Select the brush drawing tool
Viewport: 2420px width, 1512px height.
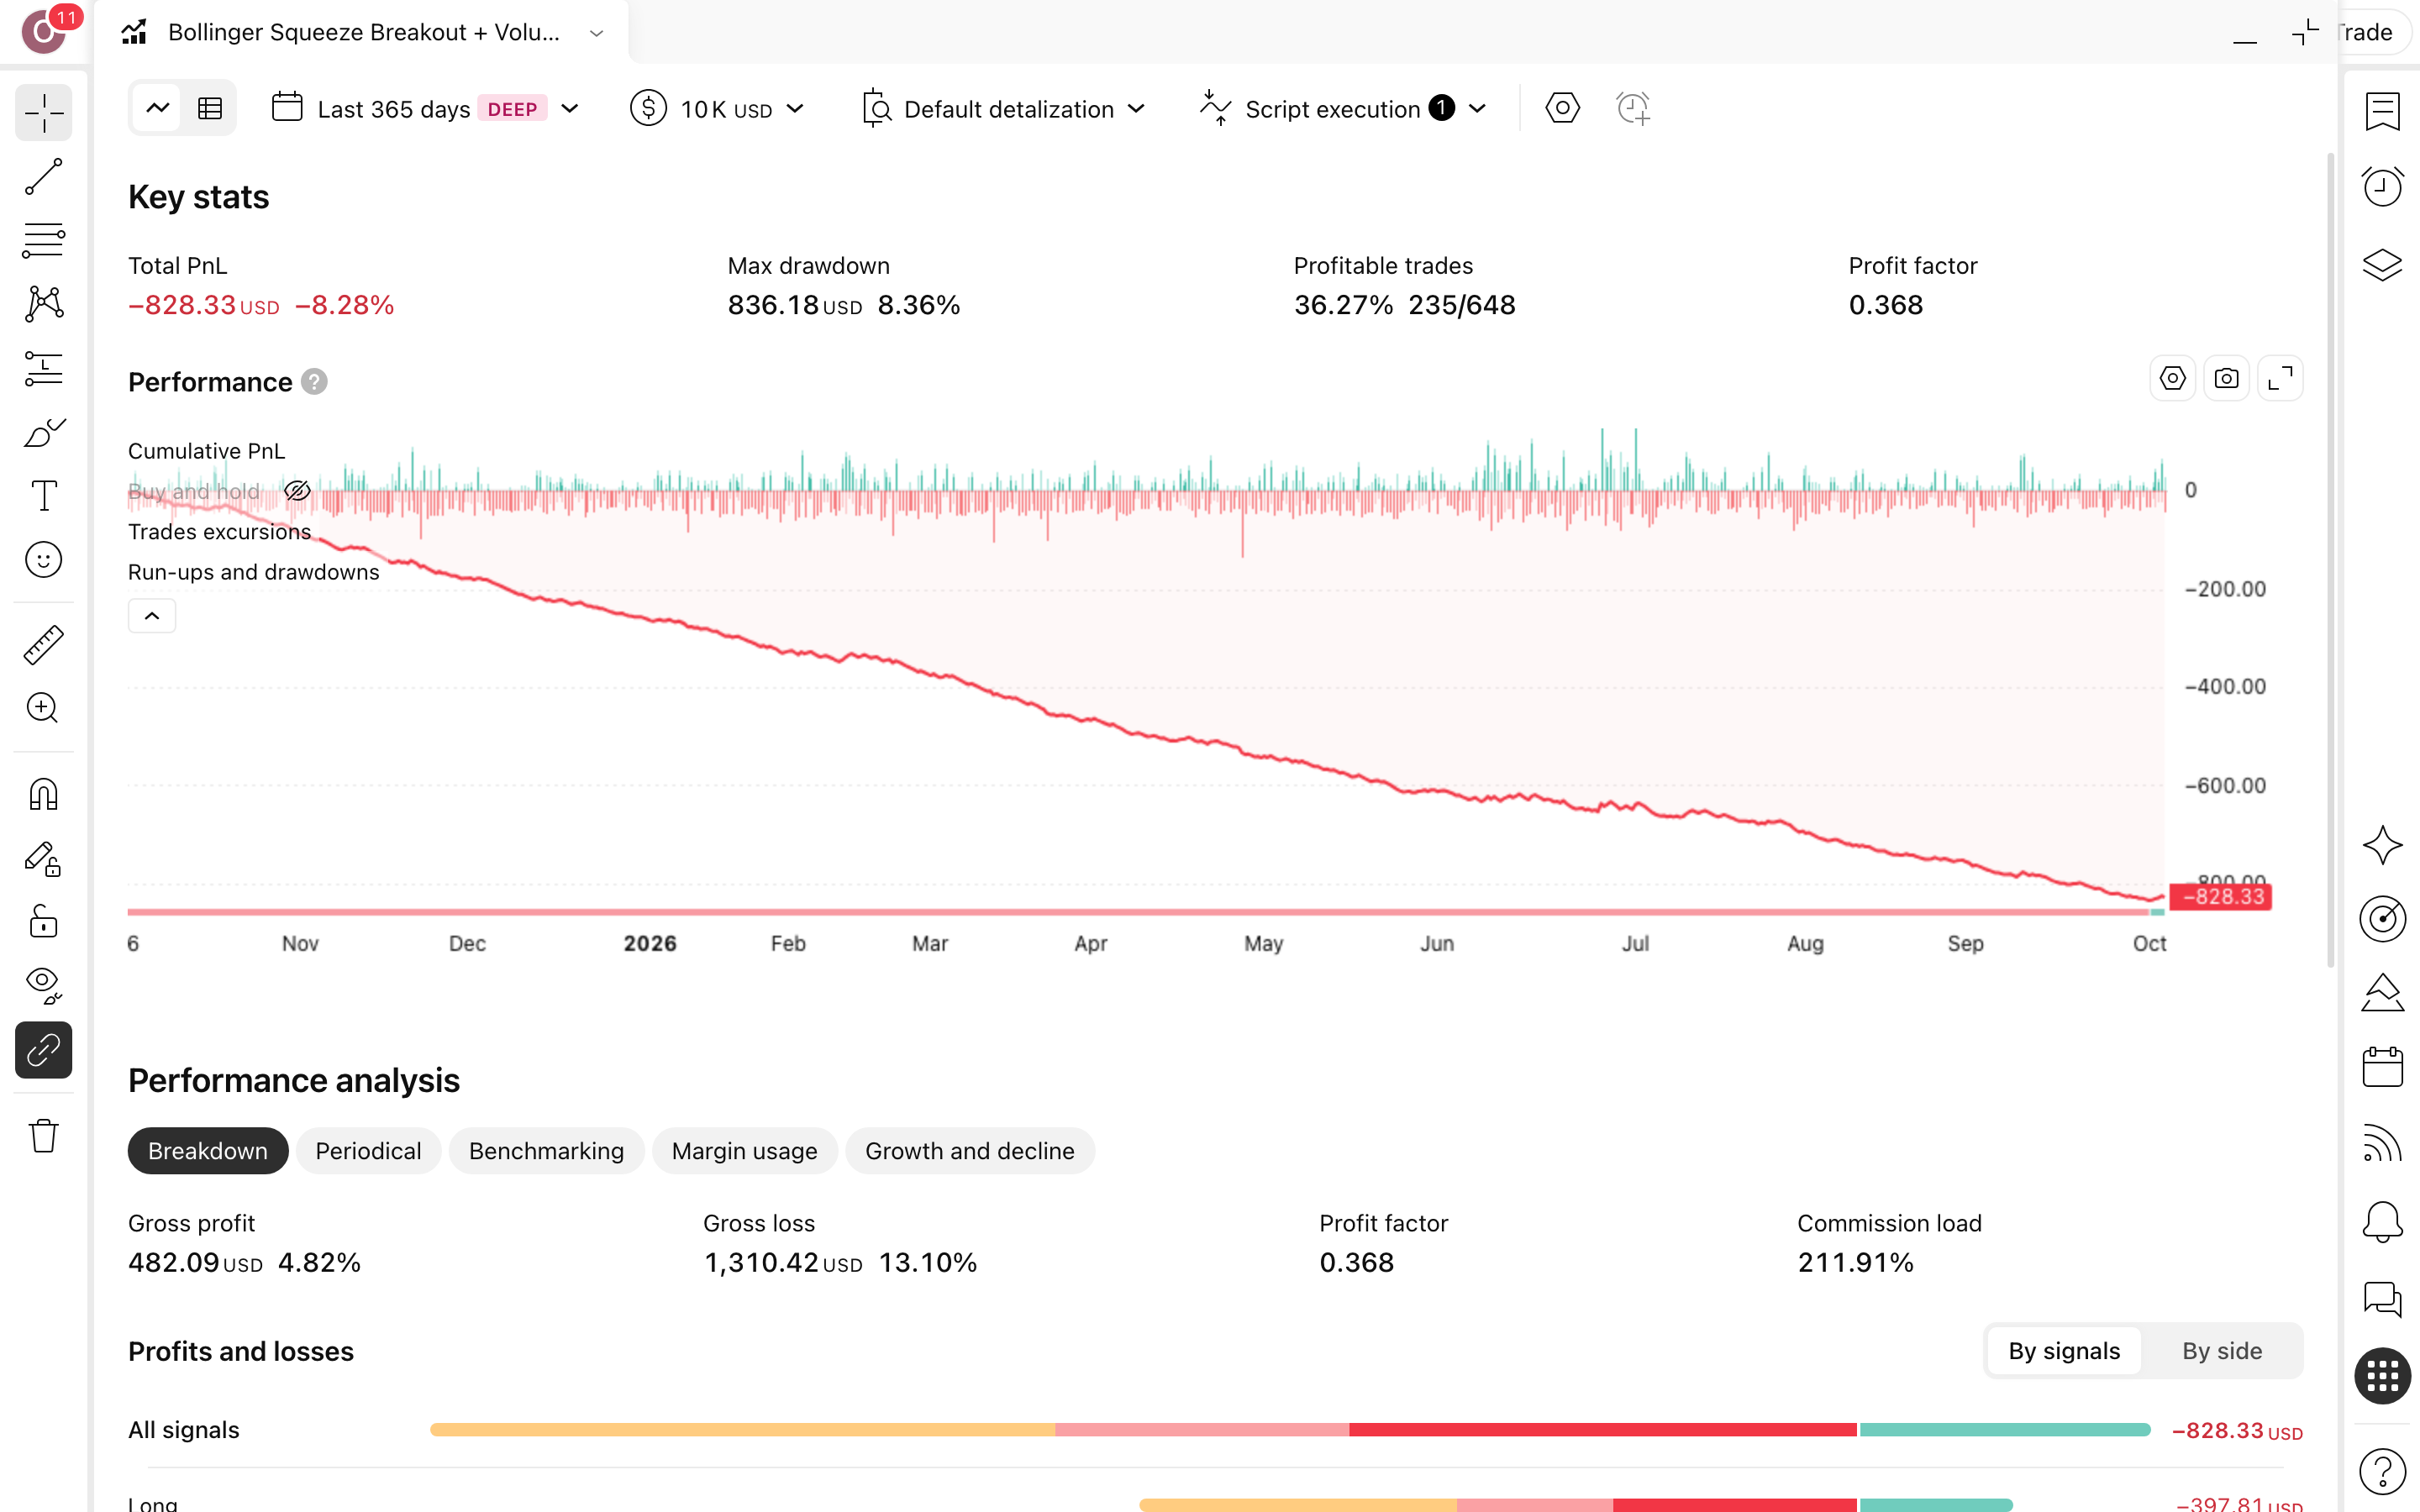click(44, 432)
